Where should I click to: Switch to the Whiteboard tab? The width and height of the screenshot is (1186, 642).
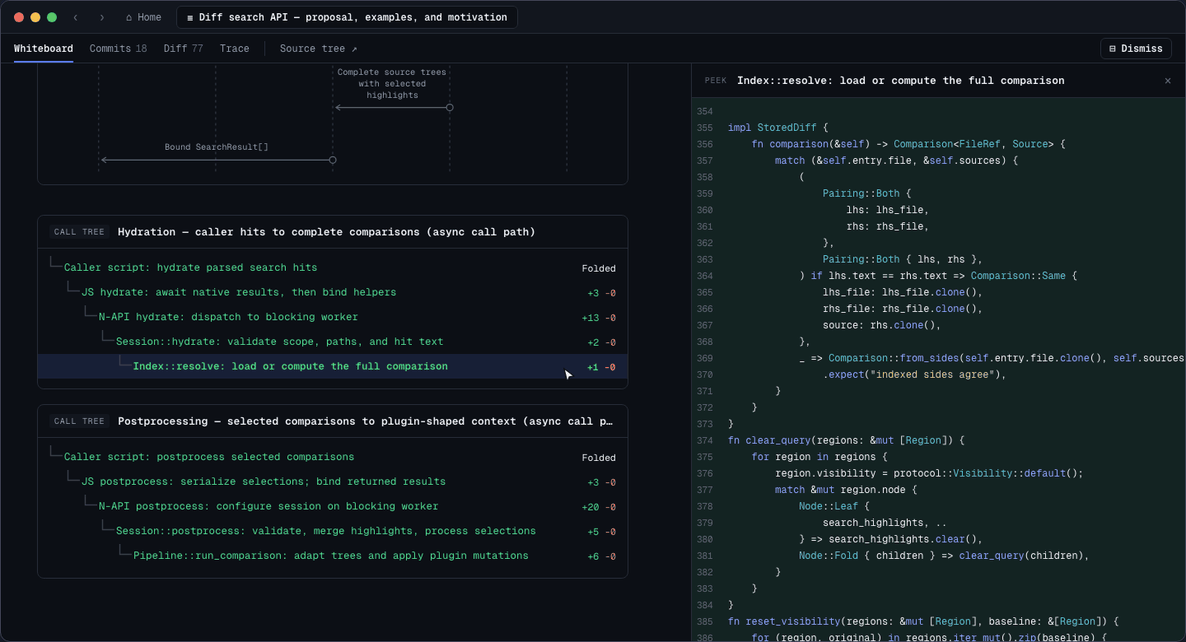pyautogui.click(x=43, y=48)
